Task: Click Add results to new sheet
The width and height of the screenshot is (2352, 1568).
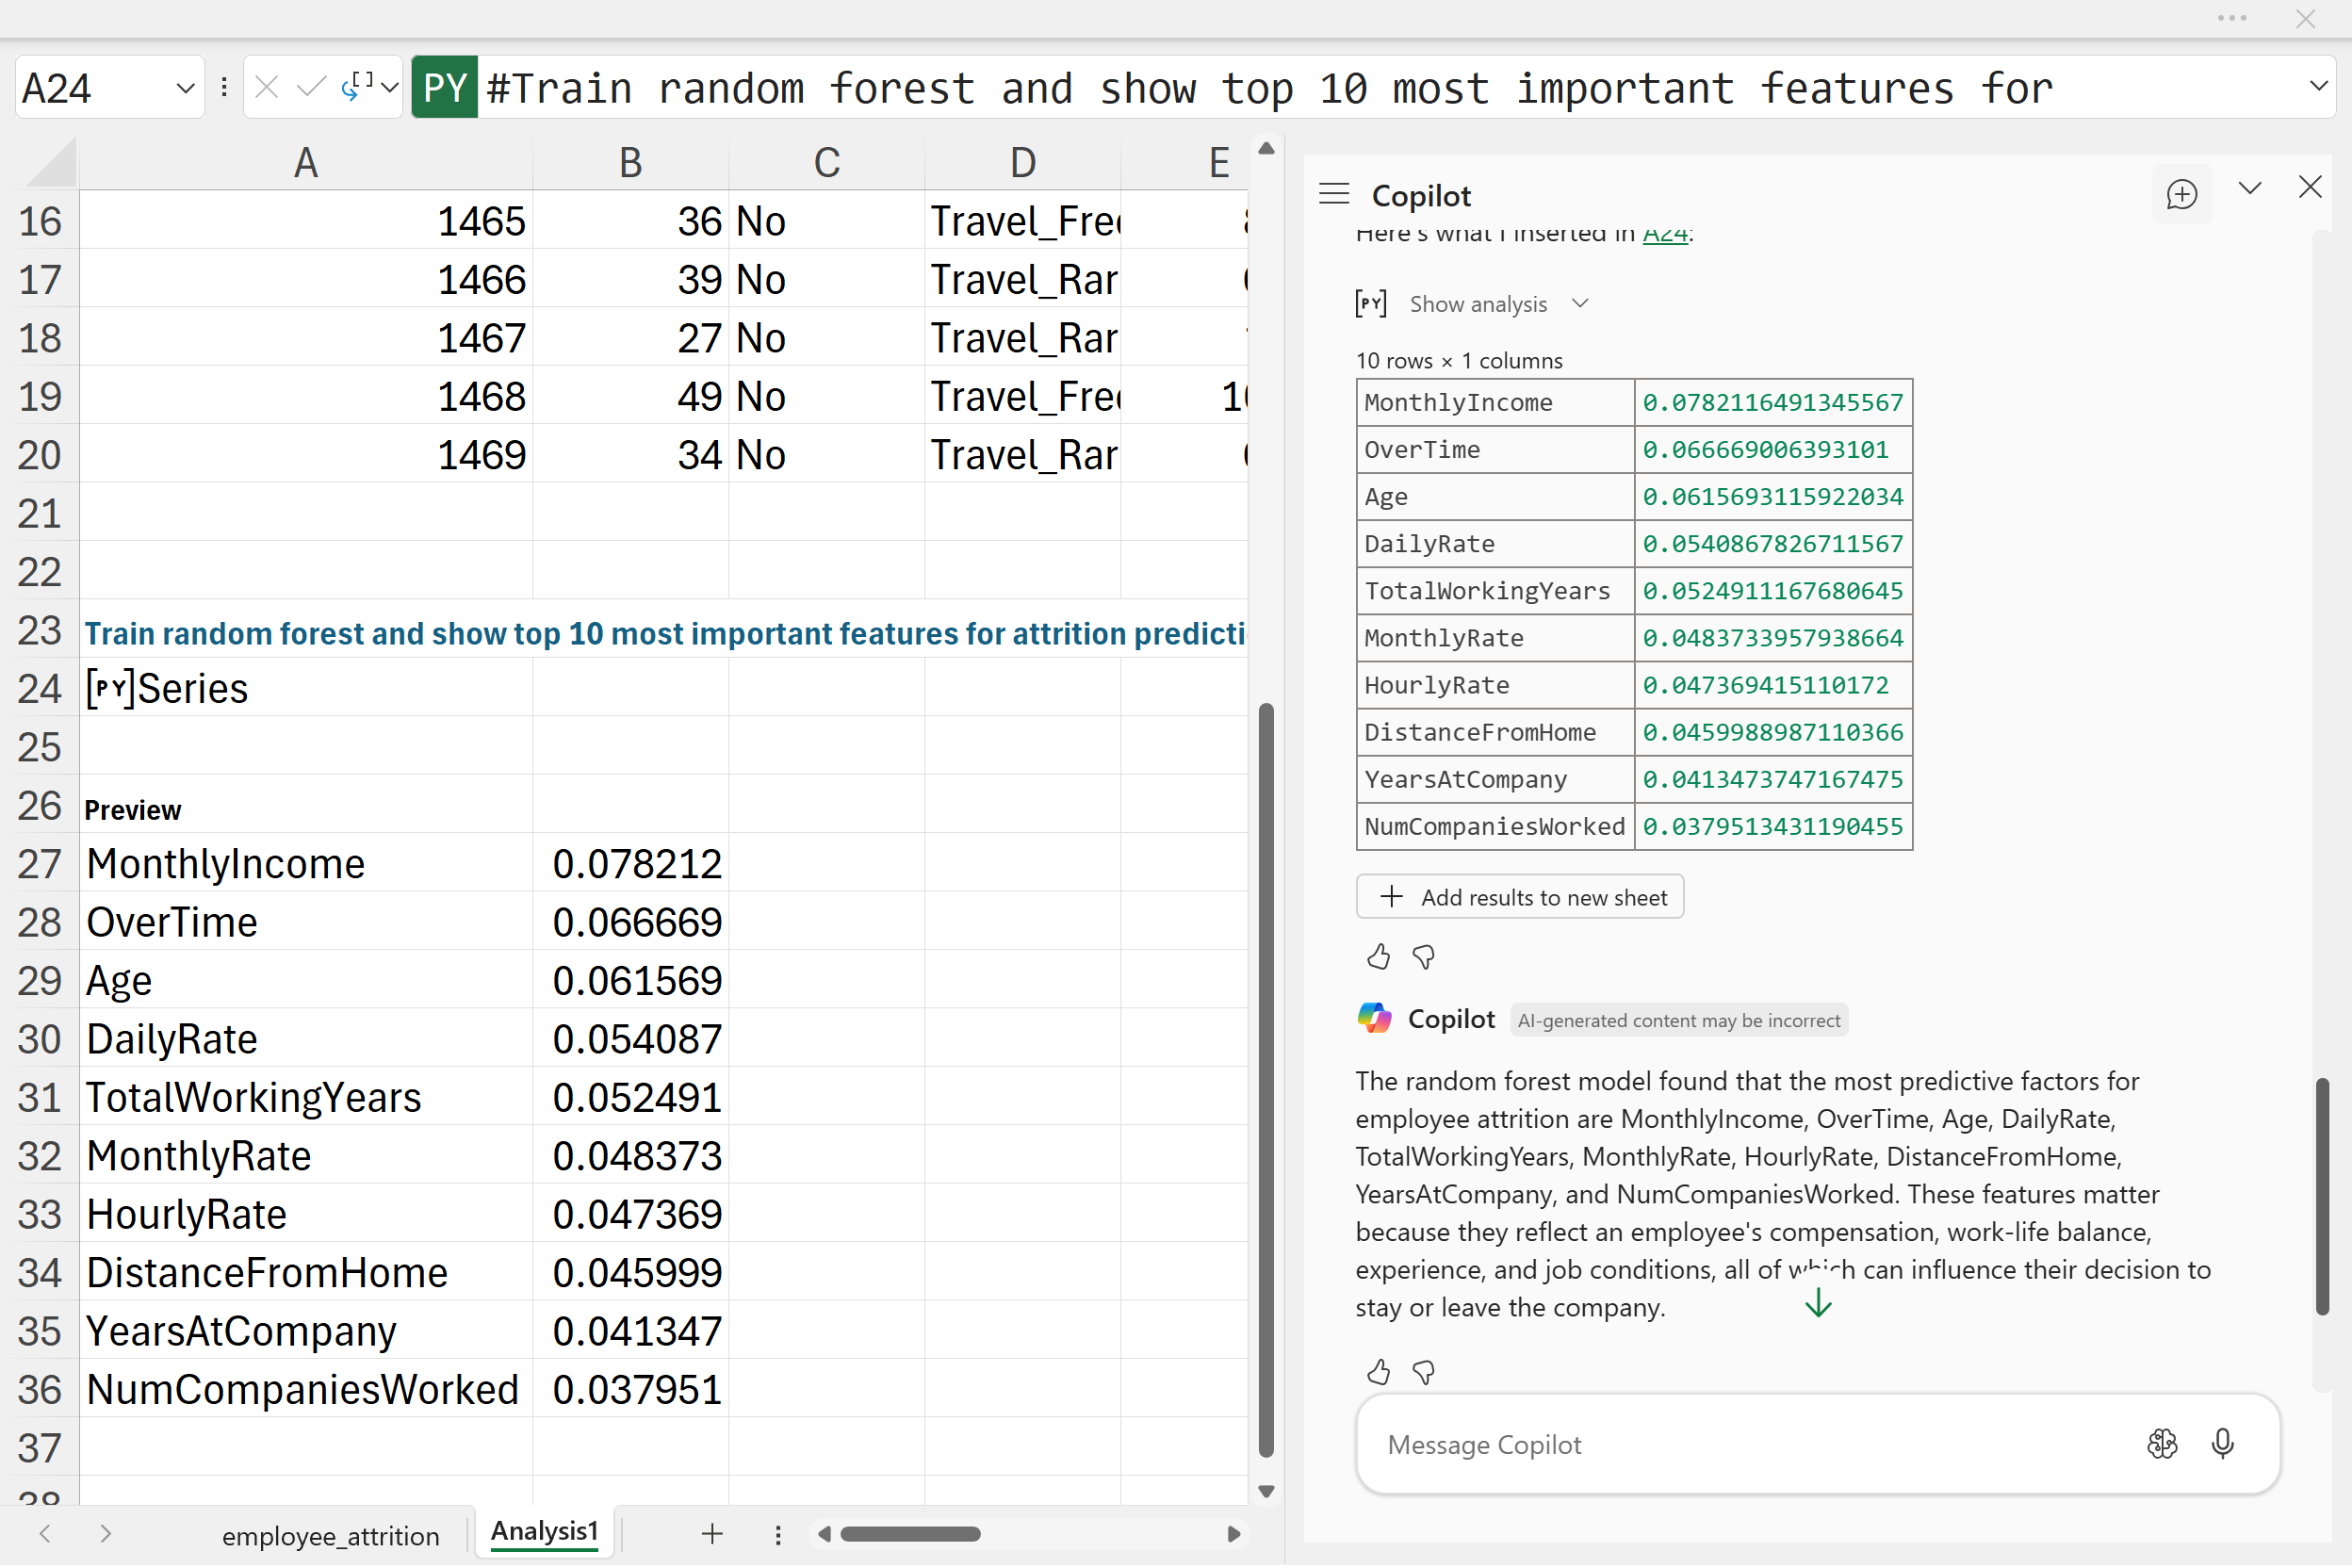Action: [1520, 898]
